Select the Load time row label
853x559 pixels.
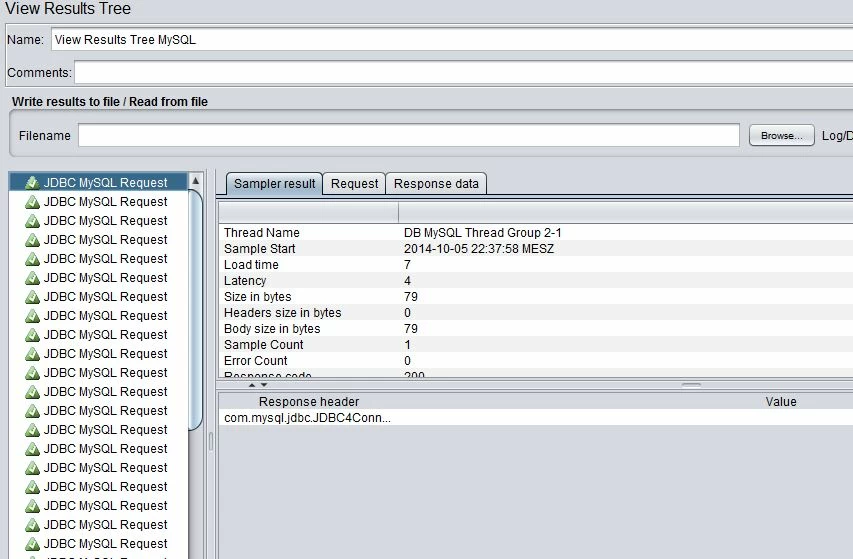[251, 265]
